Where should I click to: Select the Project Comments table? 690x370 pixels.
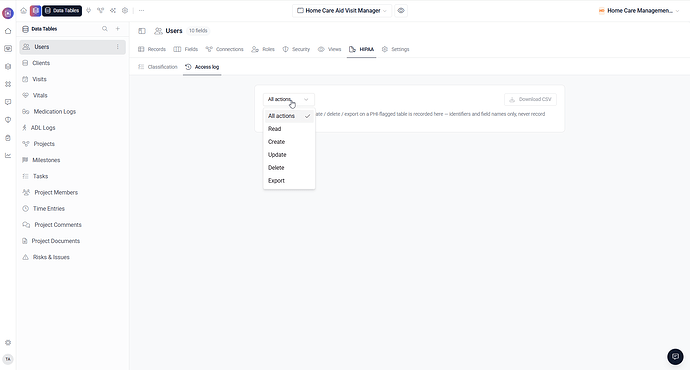[73, 225]
